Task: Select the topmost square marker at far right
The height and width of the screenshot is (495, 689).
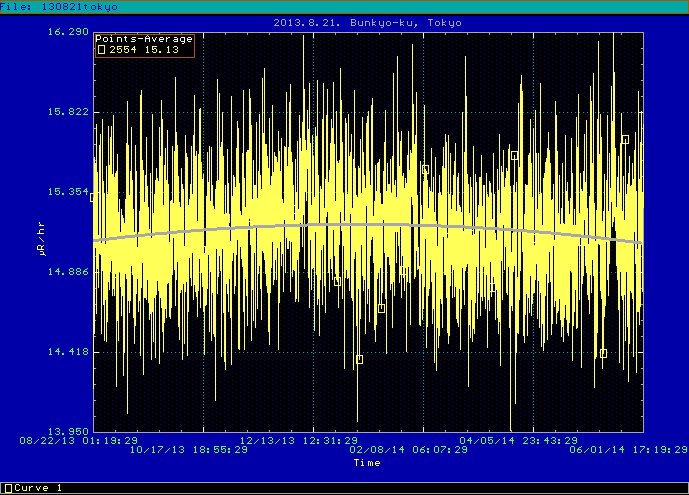Action: click(625, 139)
